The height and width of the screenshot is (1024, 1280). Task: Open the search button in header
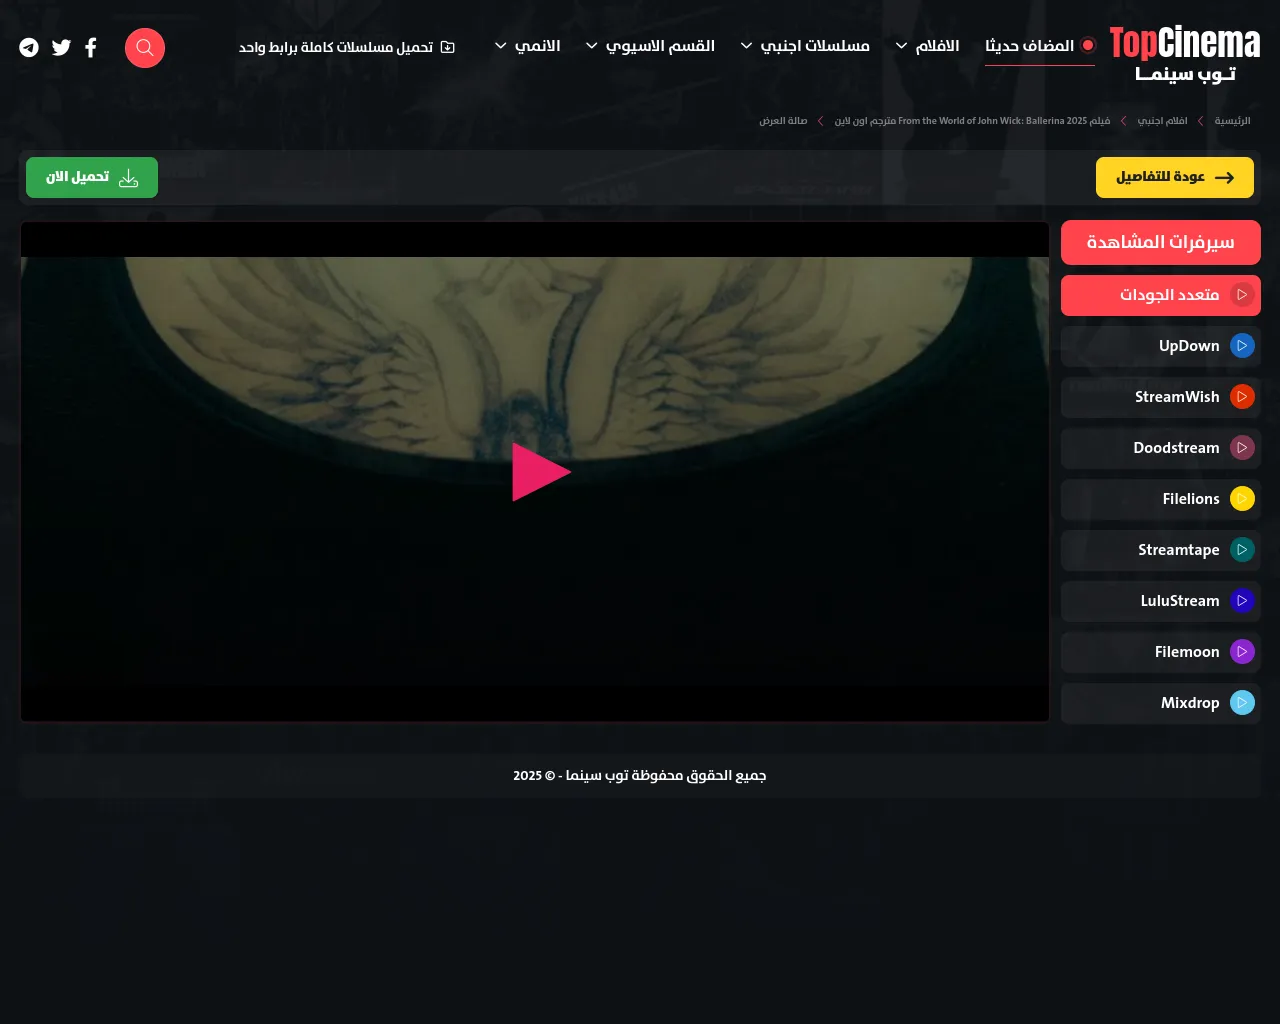(145, 48)
